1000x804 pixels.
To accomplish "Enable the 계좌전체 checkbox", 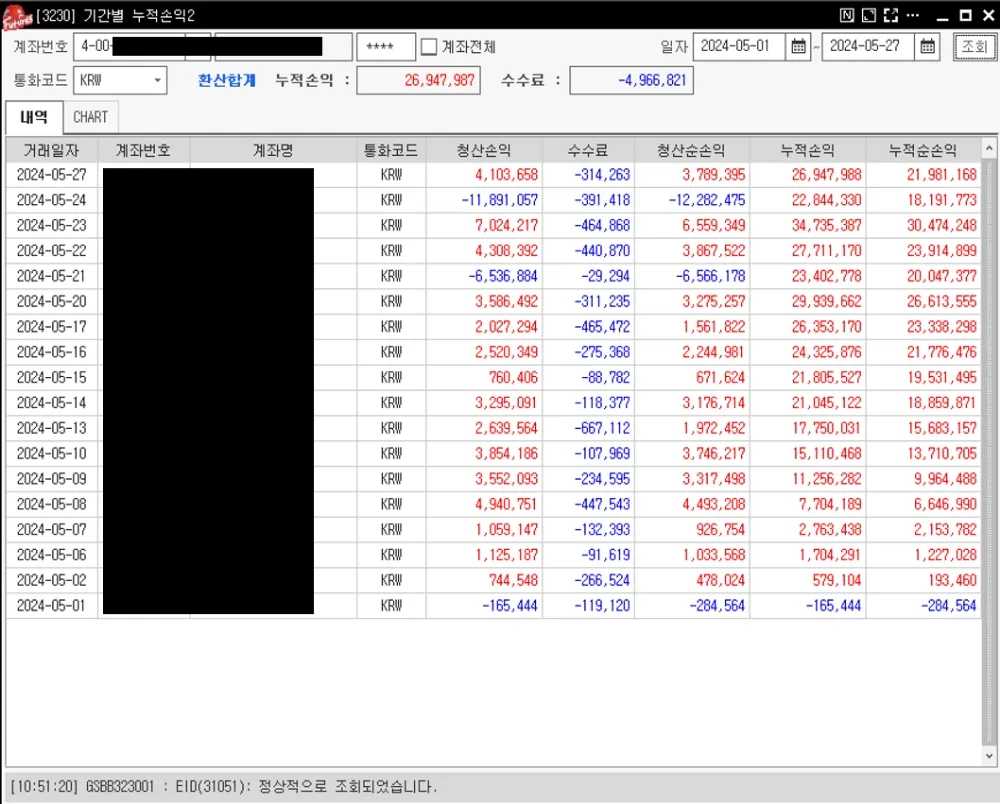I will (429, 47).
